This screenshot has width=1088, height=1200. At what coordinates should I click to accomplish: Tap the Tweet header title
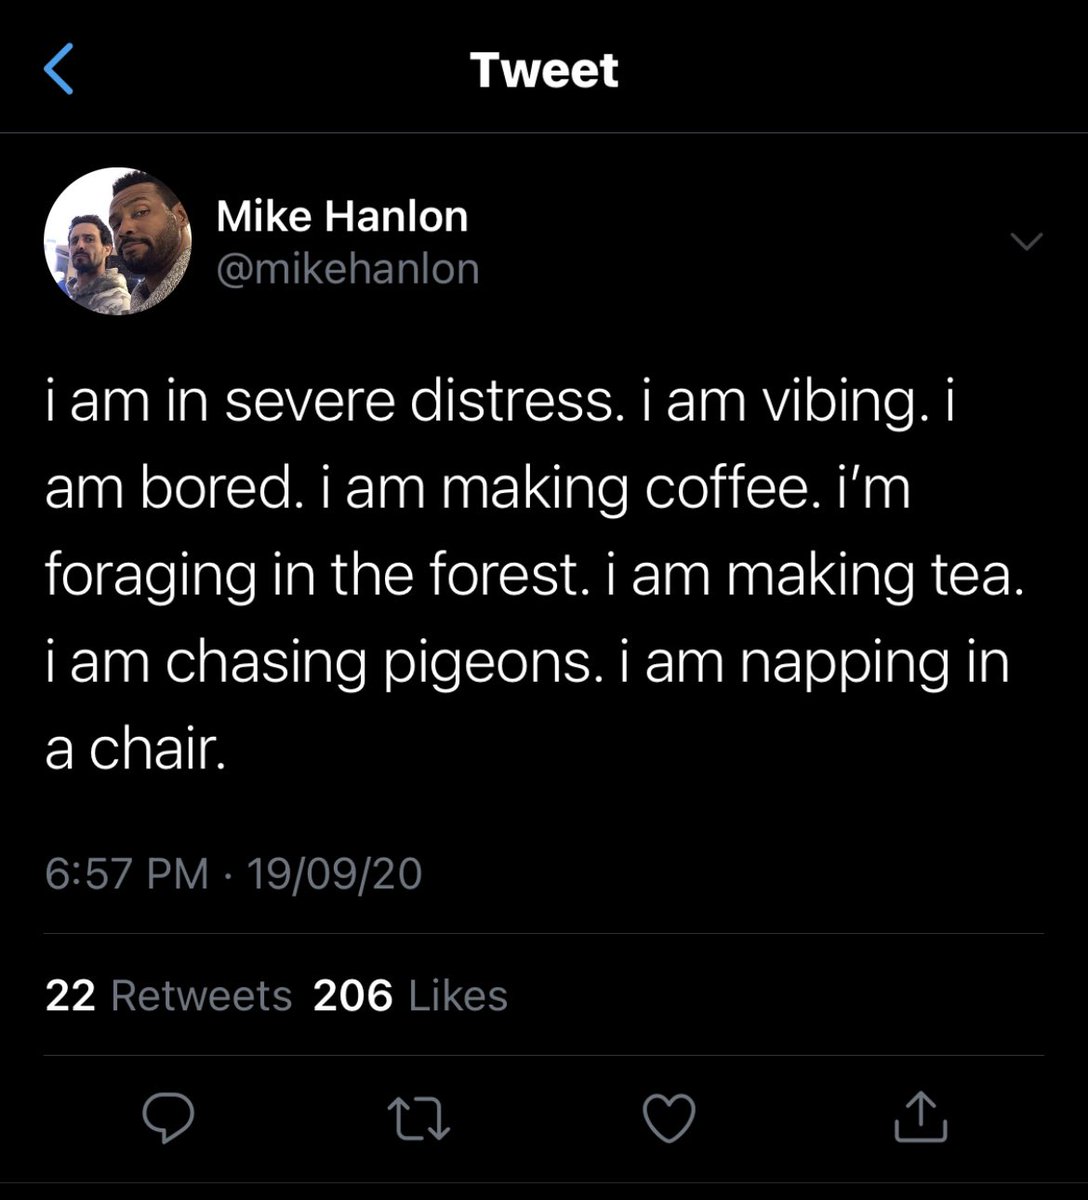pos(544,70)
